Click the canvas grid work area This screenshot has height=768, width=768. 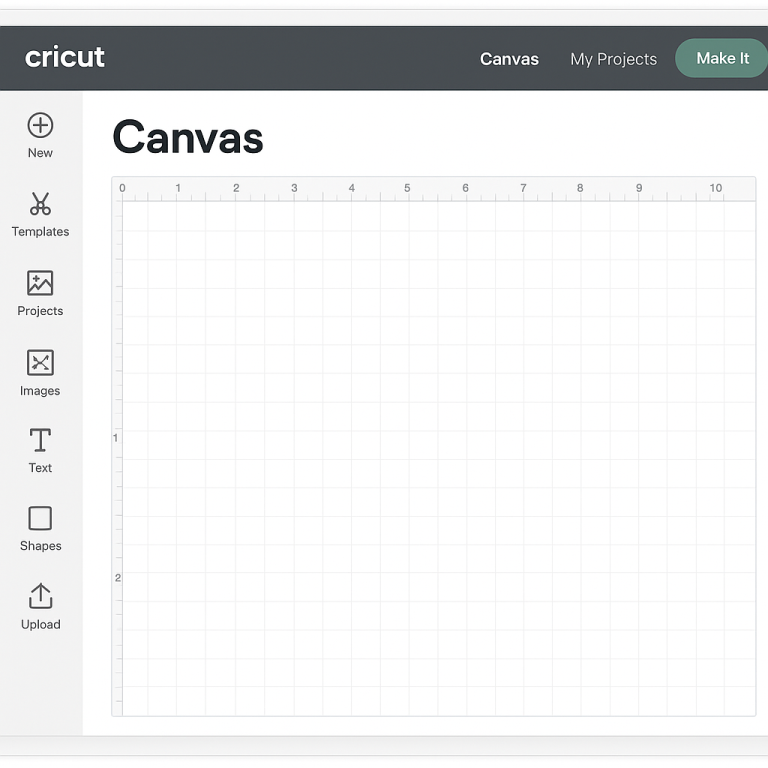click(439, 458)
